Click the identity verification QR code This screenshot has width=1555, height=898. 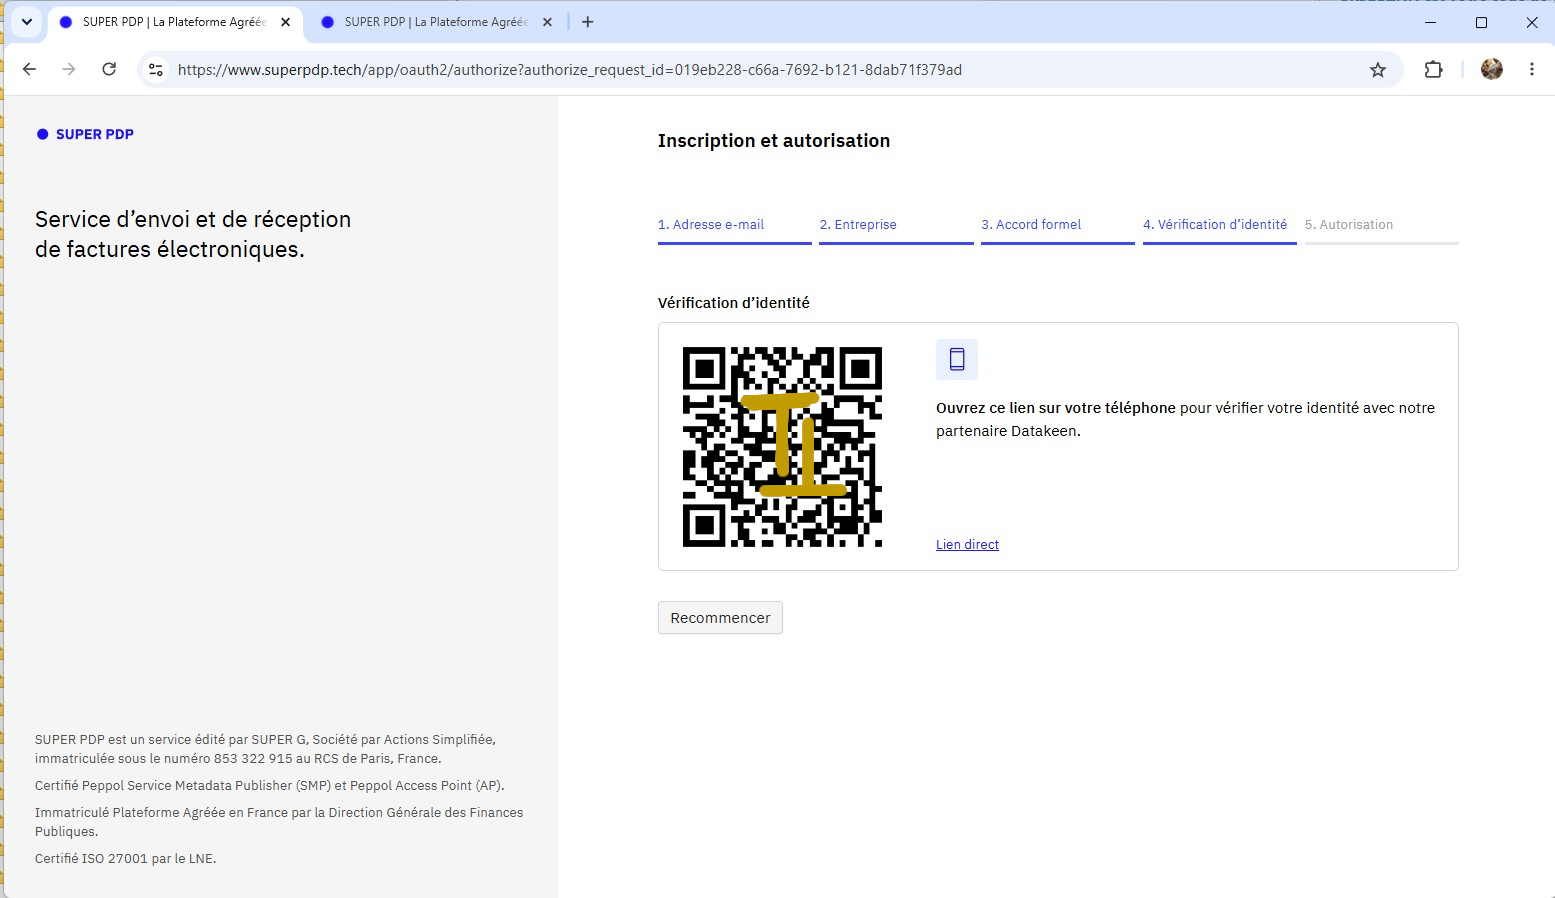[x=782, y=447]
